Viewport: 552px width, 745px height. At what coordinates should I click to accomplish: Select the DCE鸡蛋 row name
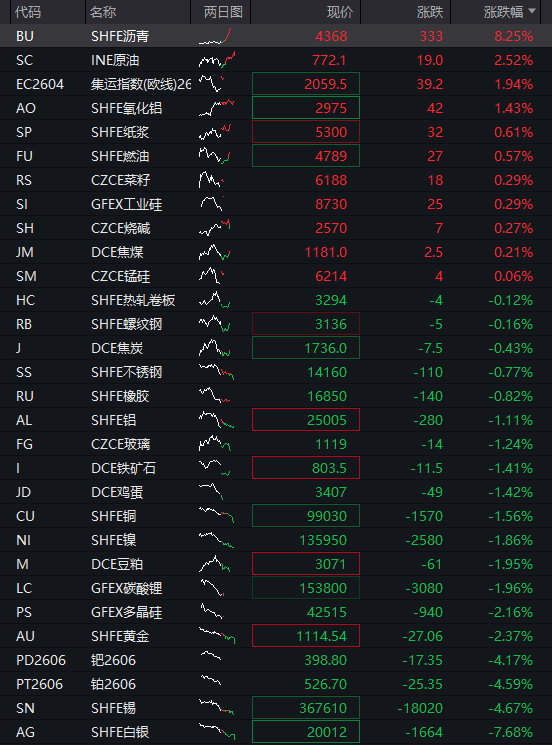[x=117, y=492]
